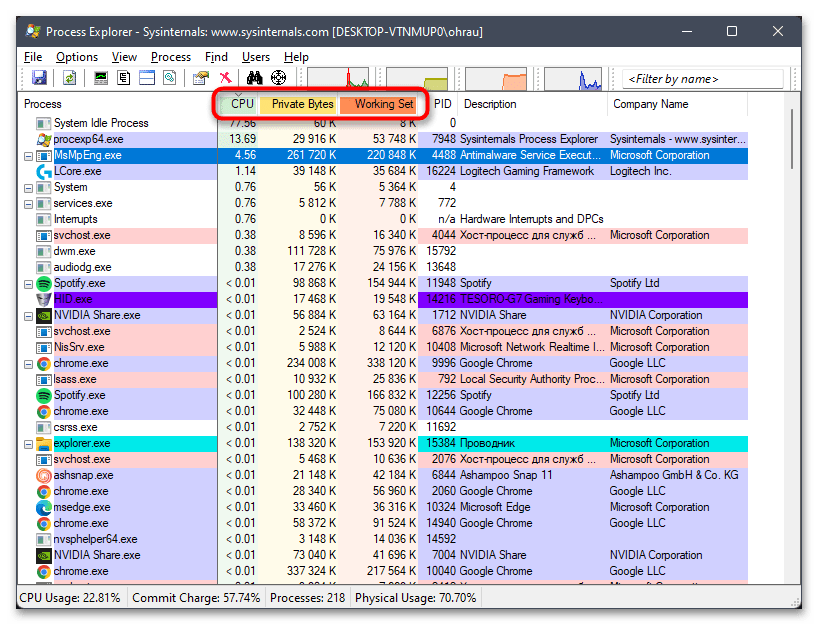Open Find Handle or DLL binoculars search
Screen dimensions: 818x625
(x=253, y=77)
